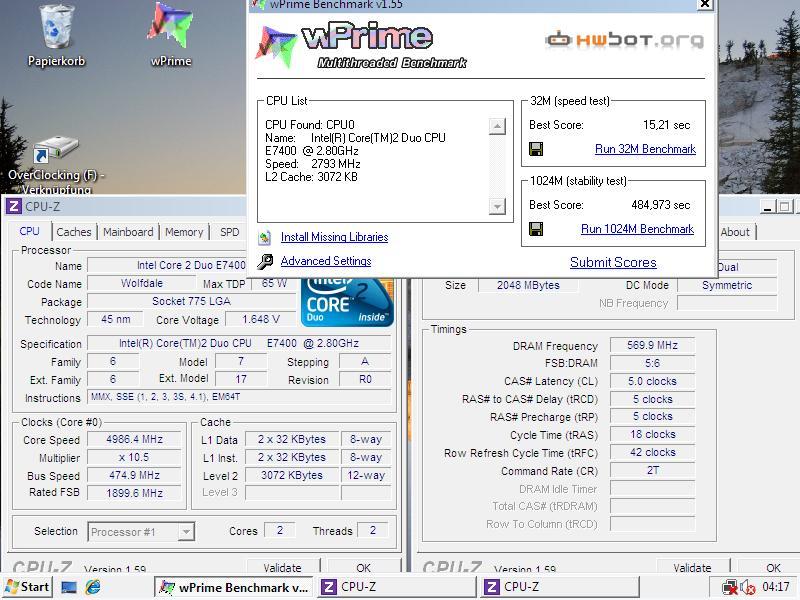This screenshot has height=600, width=800.
Task: Click the hwbot.org logo in wPrime
Action: [x=624, y=39]
